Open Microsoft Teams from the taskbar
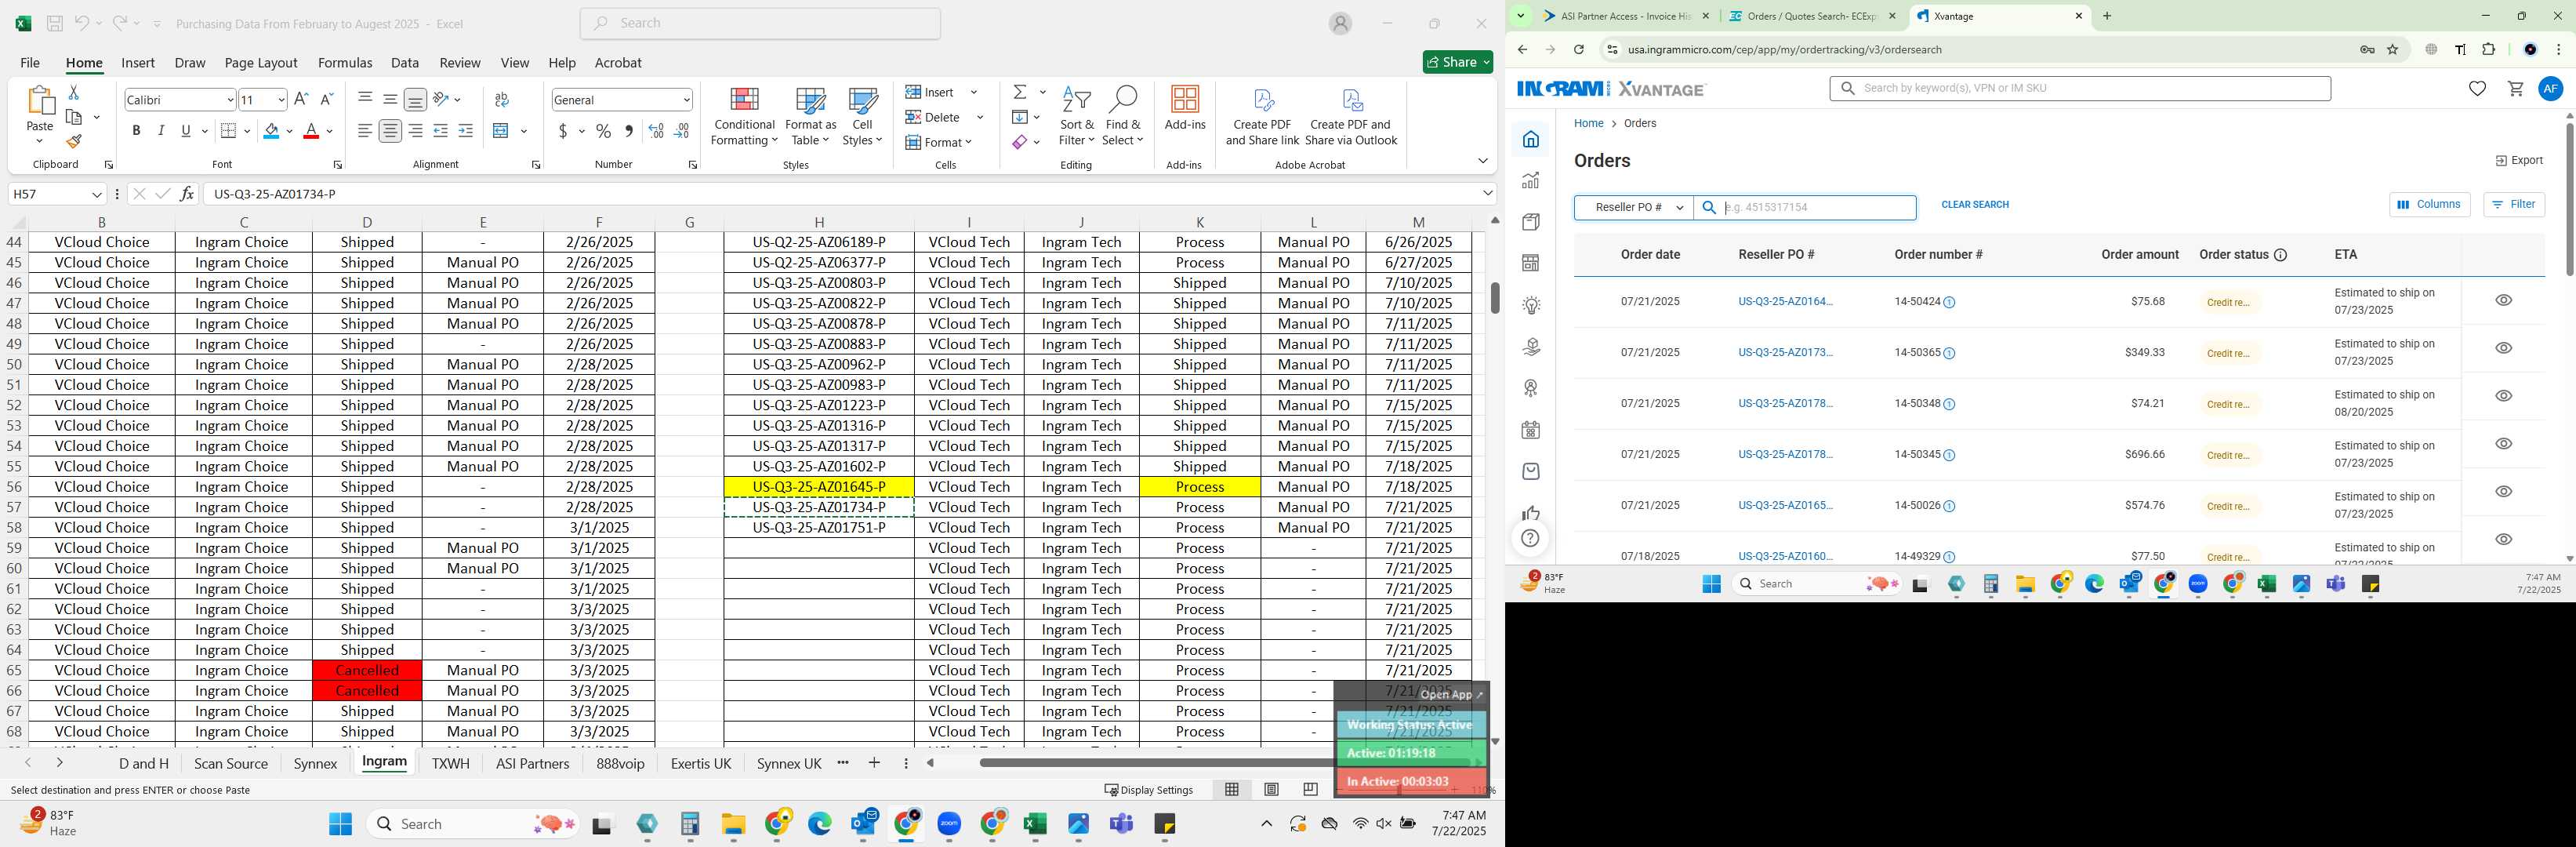The height and width of the screenshot is (847, 2576). point(1121,824)
